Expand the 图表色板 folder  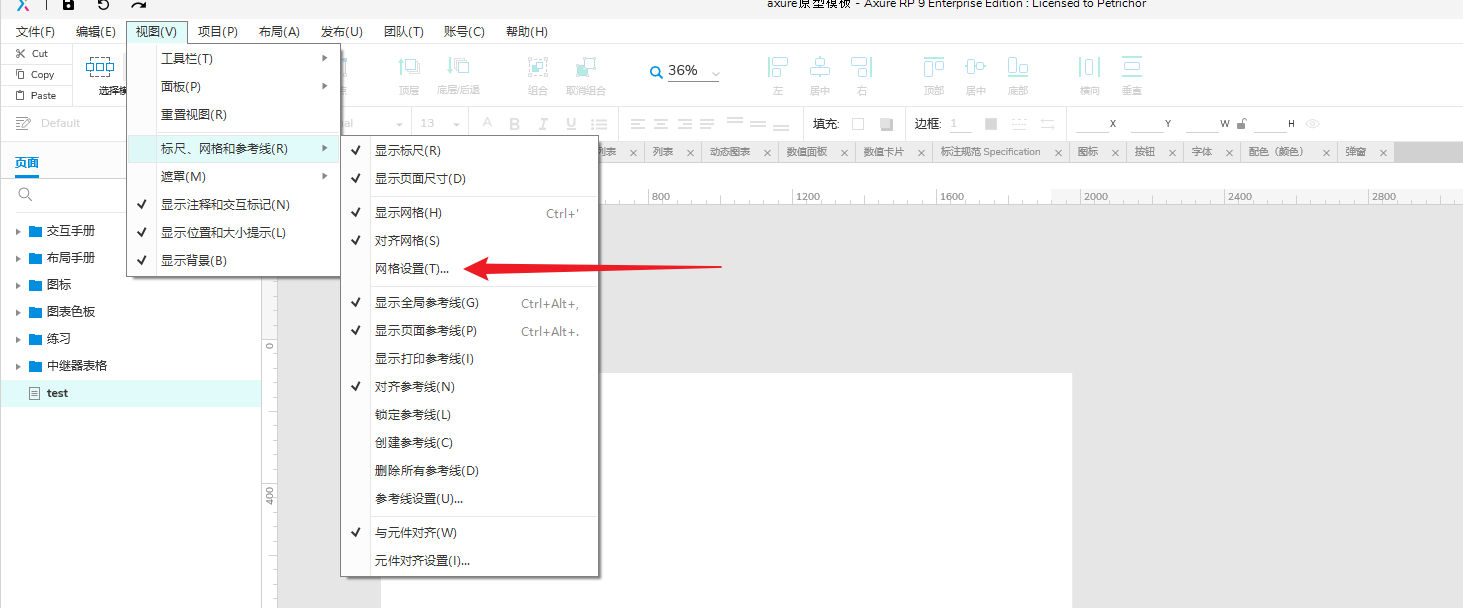(x=18, y=312)
